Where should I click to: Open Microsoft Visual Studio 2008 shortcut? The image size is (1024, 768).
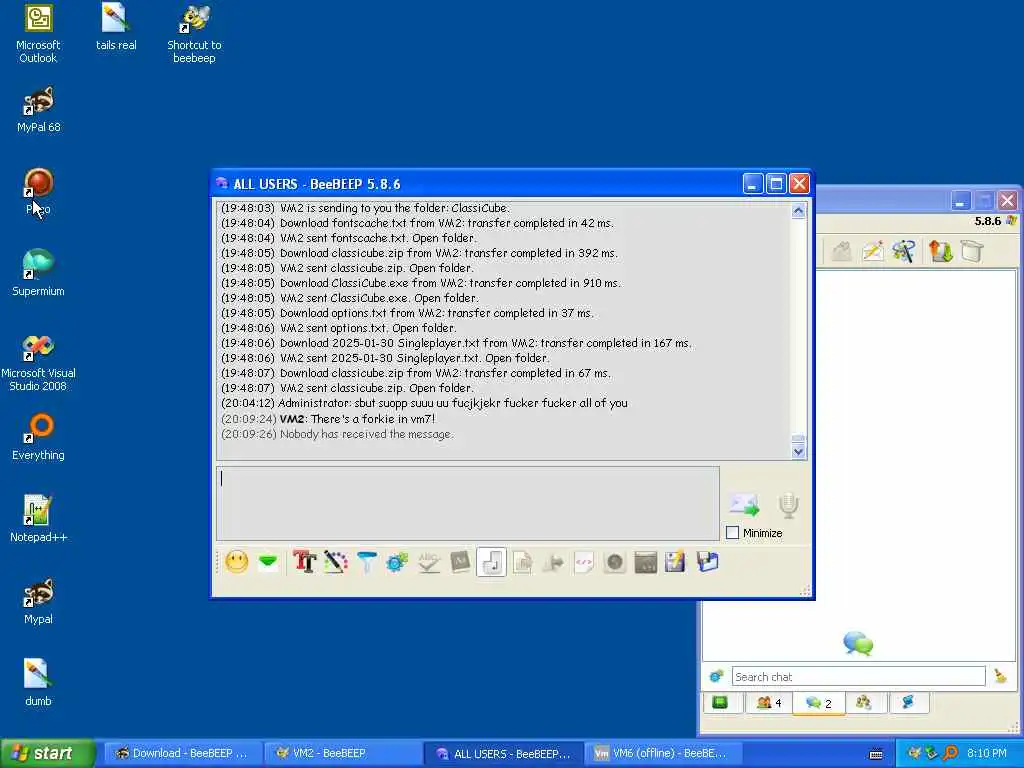pos(38,362)
